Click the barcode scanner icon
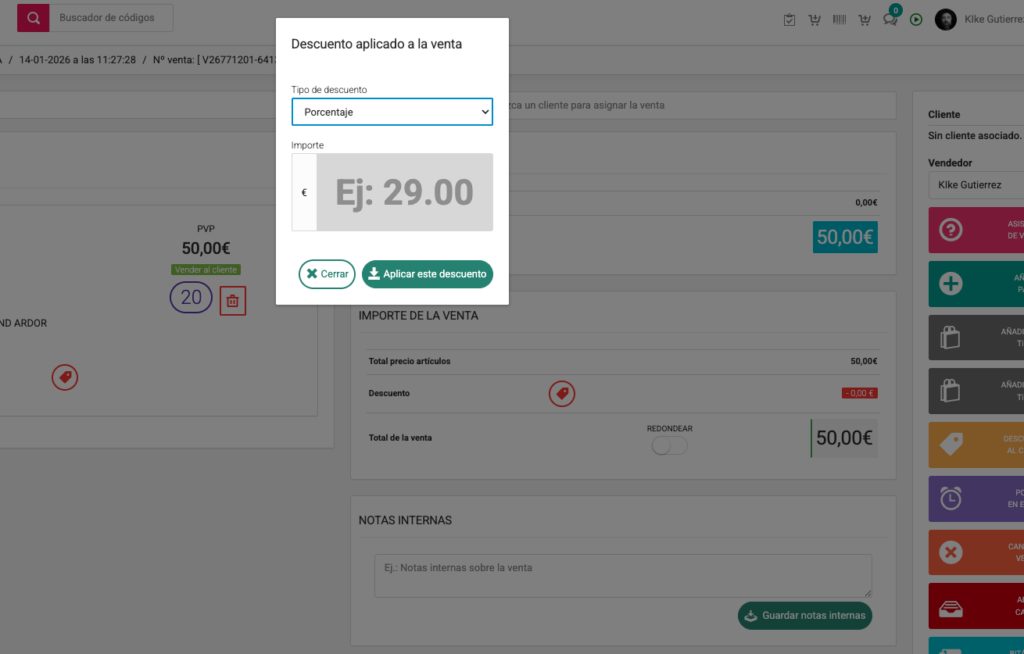Screen dimensions: 1024x654 [x=839, y=20]
